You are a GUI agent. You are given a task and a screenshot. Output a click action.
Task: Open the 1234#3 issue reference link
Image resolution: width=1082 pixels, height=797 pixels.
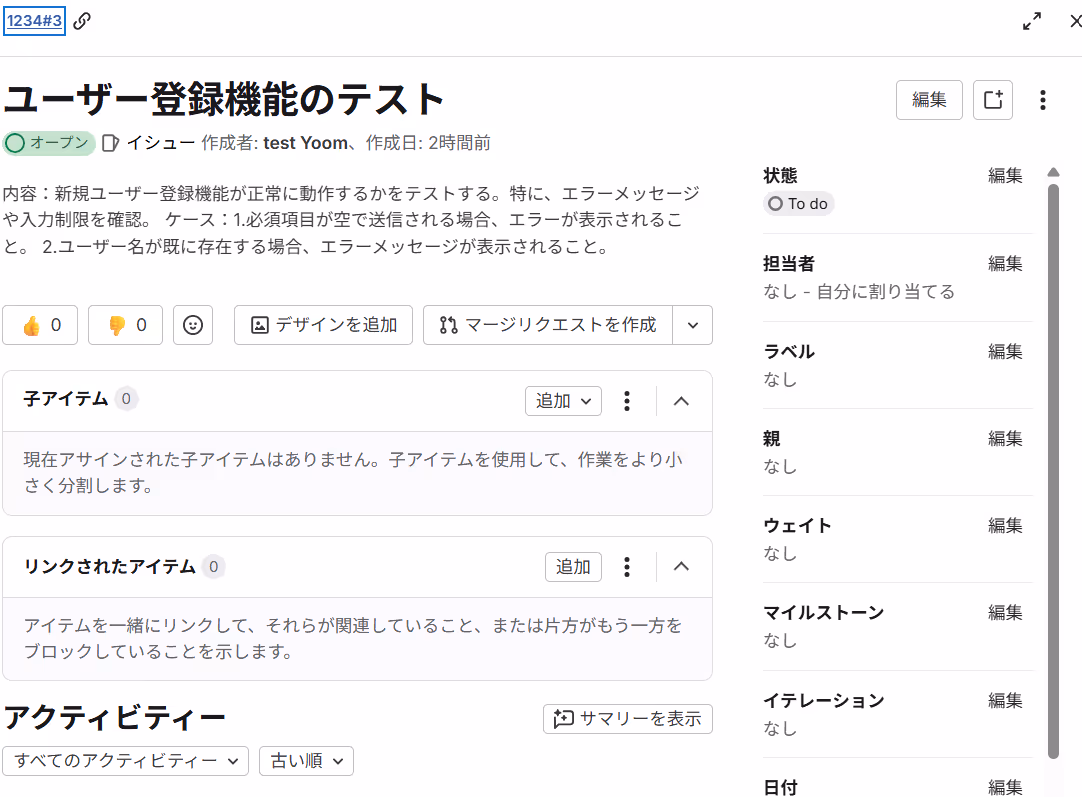35,21
